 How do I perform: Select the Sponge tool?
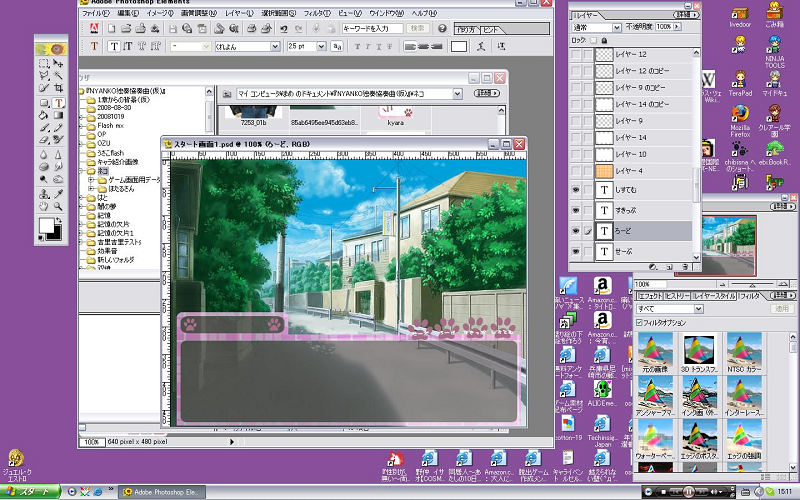(x=44, y=167)
